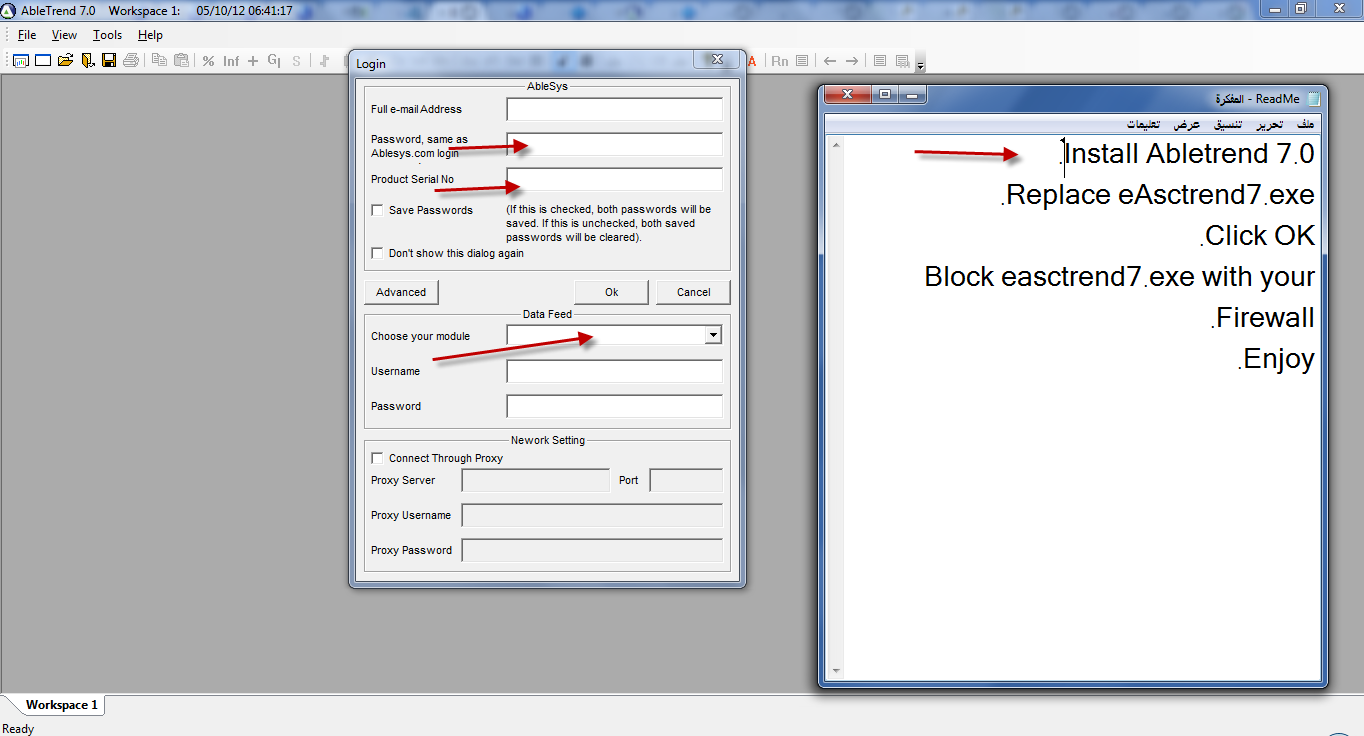The image size is (1364, 736).
Task: Open the File menu in AbleTrend
Action: pos(27,35)
